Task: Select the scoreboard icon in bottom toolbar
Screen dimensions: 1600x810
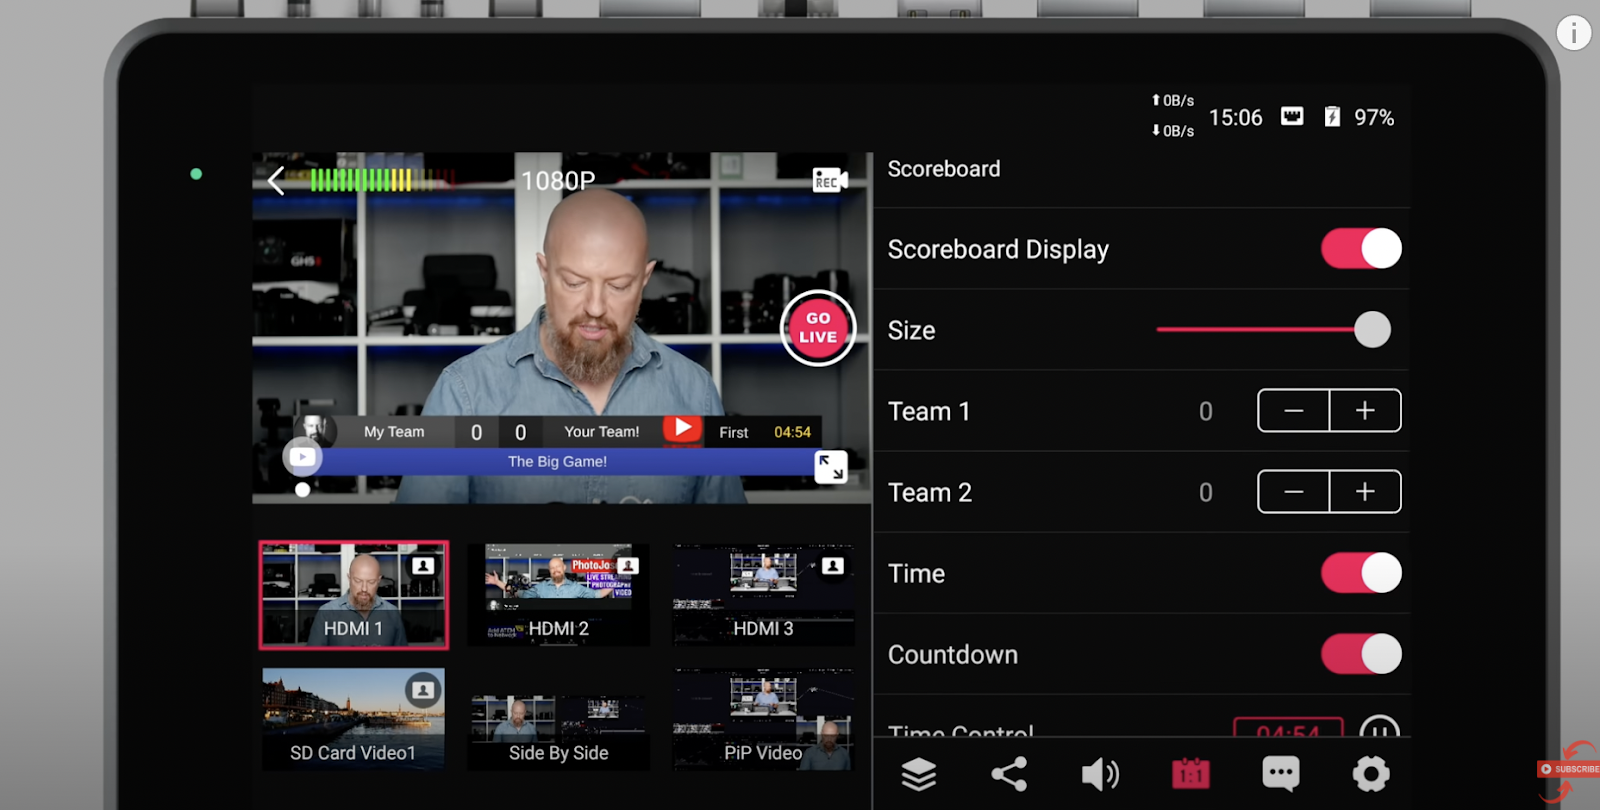Action: (1190, 774)
